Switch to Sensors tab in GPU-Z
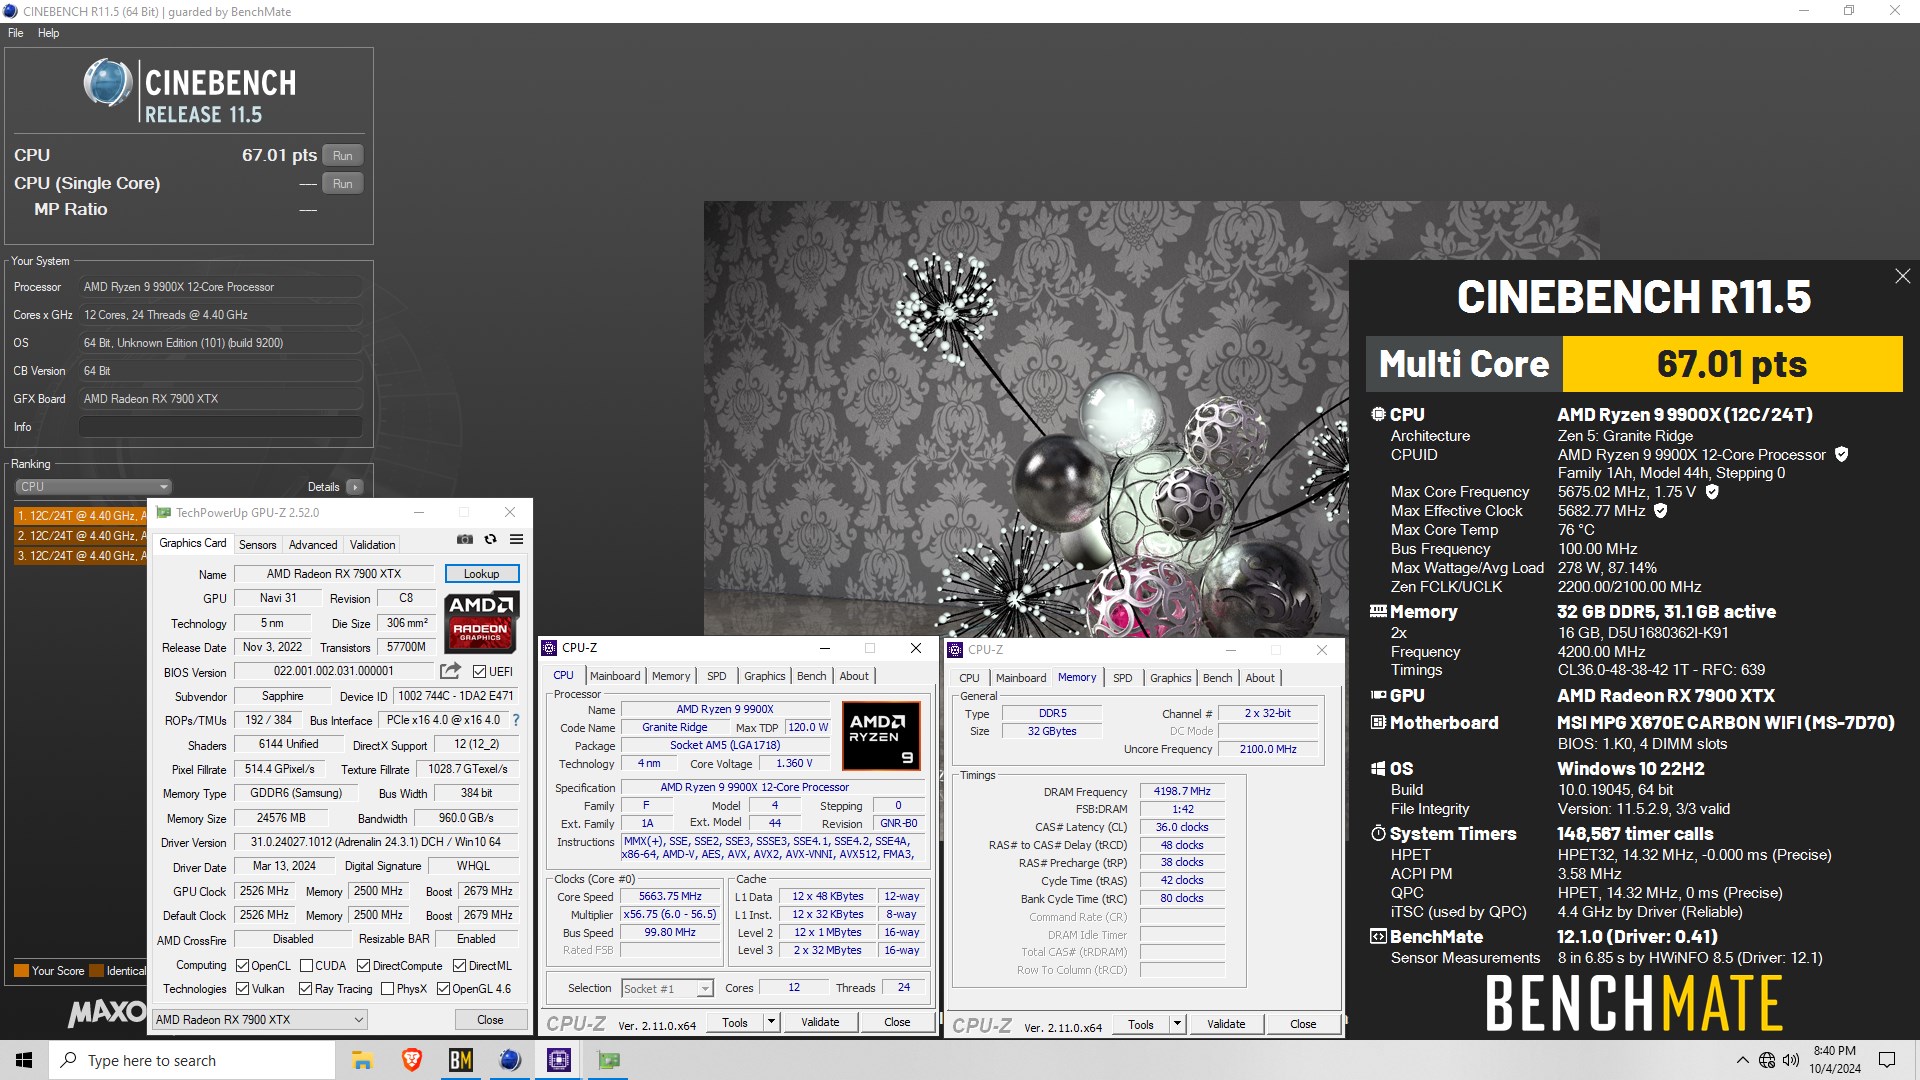 [x=257, y=545]
